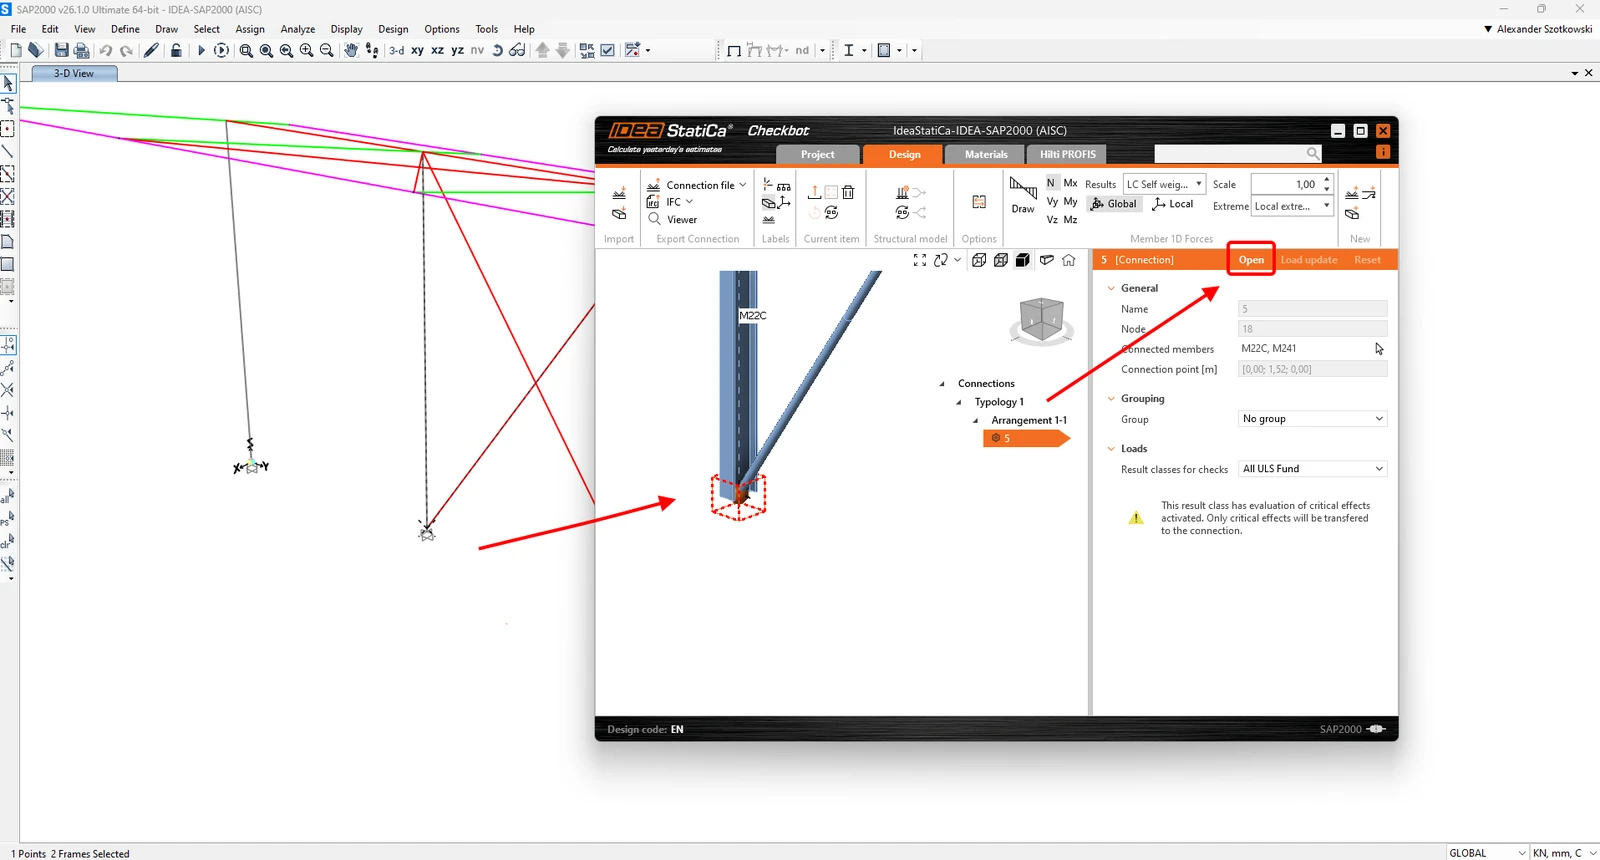The width and height of the screenshot is (1600, 860).
Task: Save the SAP2000 model with the floppy icon
Action: pos(62,50)
